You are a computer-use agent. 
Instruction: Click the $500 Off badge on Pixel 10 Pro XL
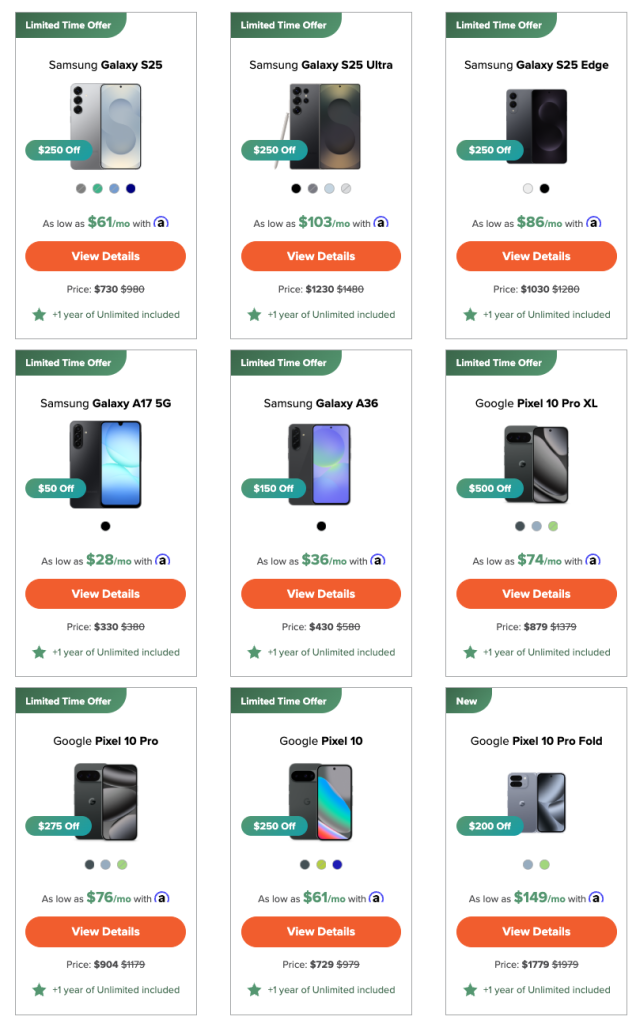(x=491, y=489)
